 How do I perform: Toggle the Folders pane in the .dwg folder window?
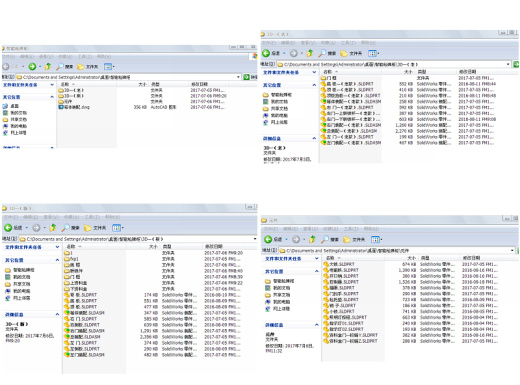(x=88, y=67)
